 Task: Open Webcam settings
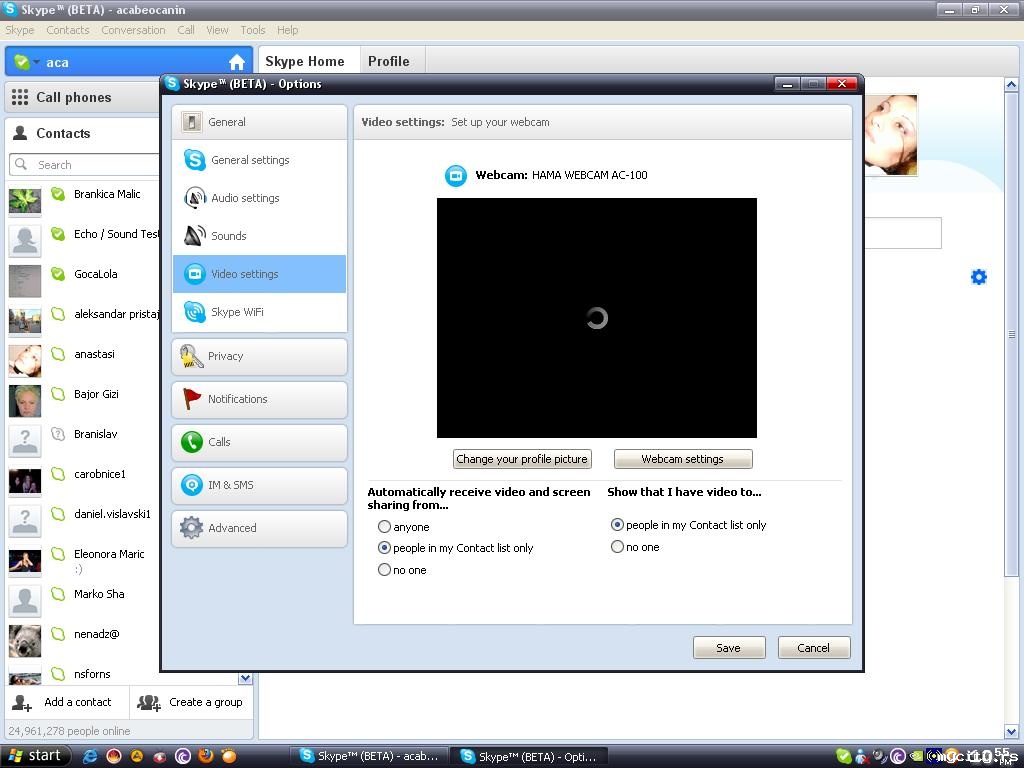(x=683, y=459)
